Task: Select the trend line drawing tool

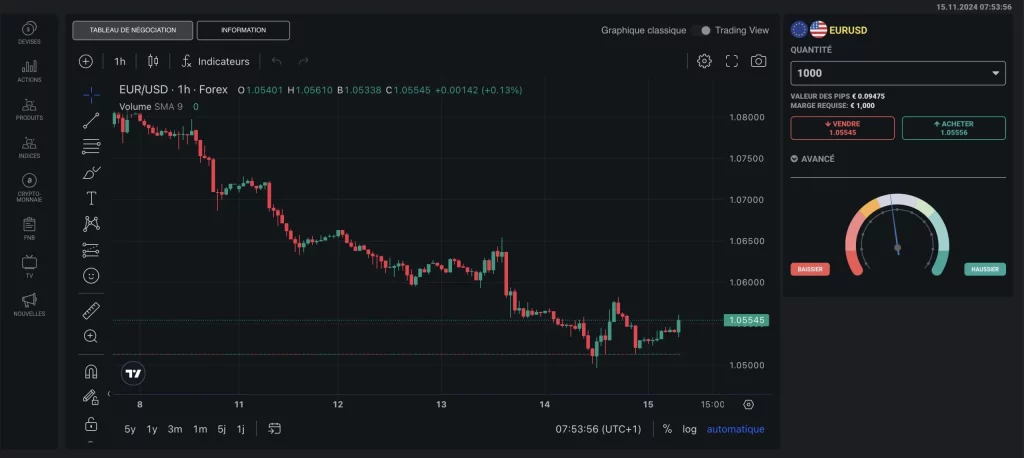Action: tap(91, 120)
